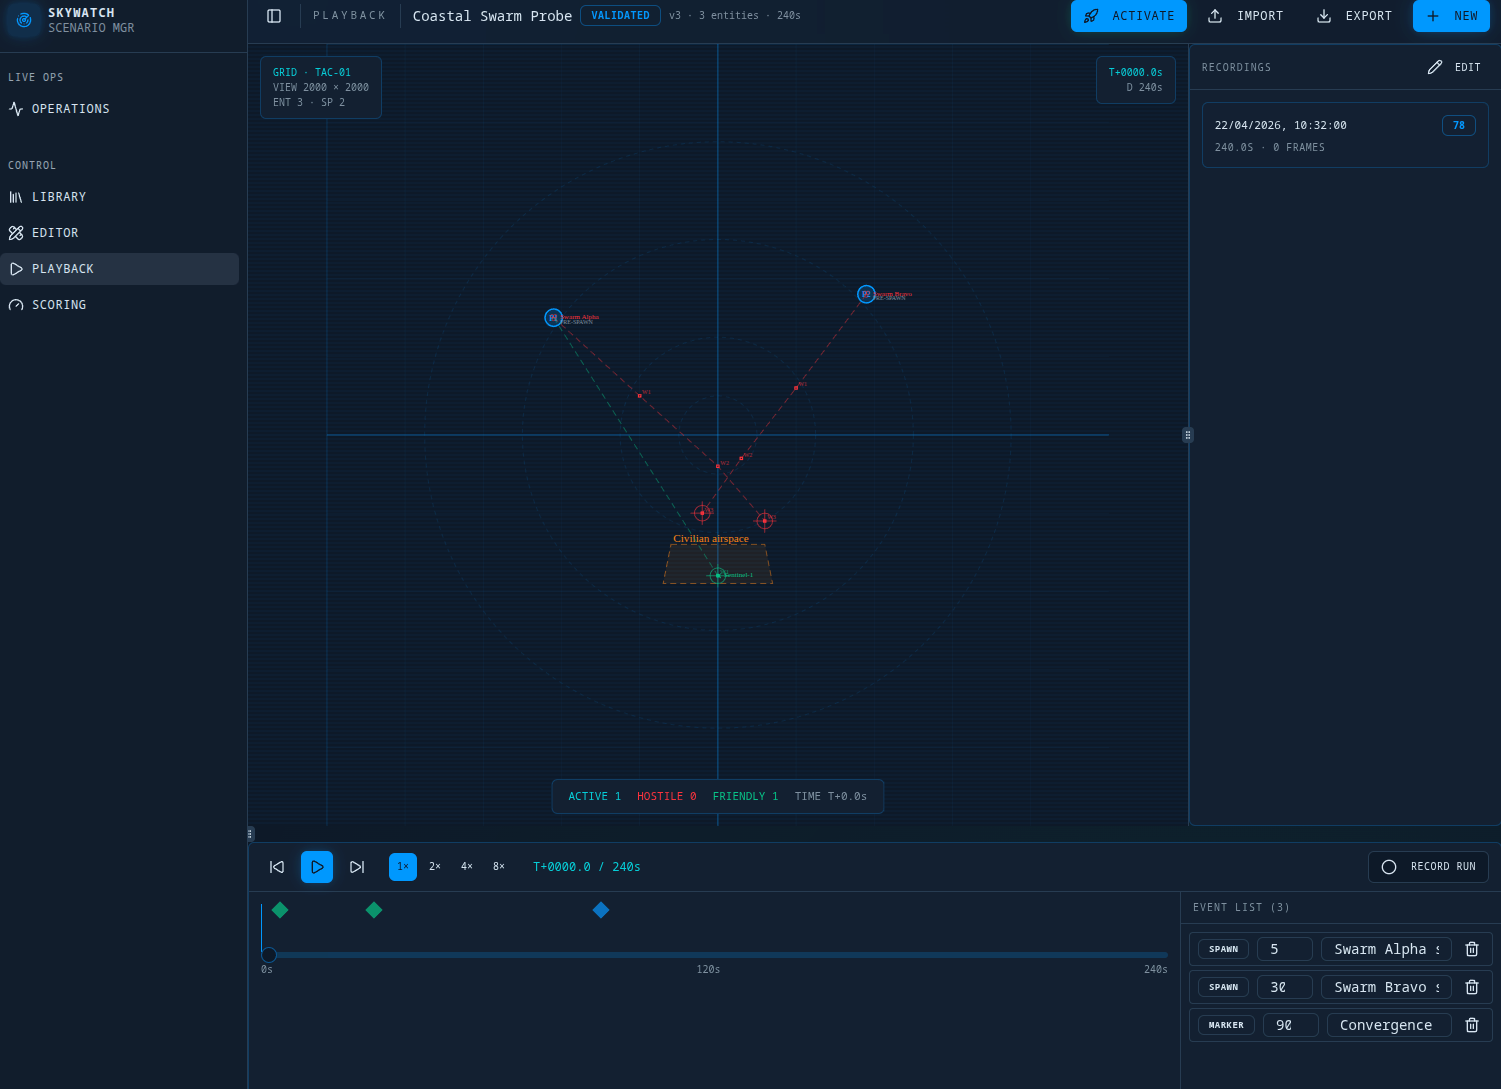
Task: Set playback speed to 2×
Action: tap(435, 867)
